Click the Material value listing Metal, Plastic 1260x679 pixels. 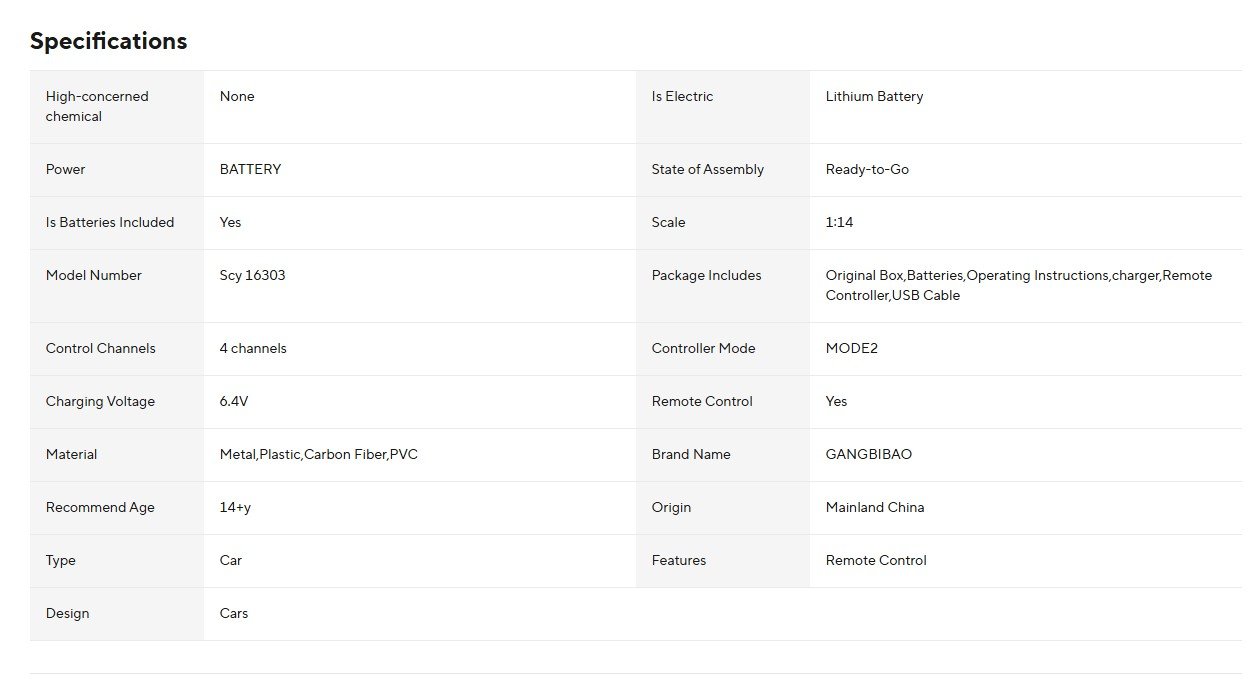(318, 454)
